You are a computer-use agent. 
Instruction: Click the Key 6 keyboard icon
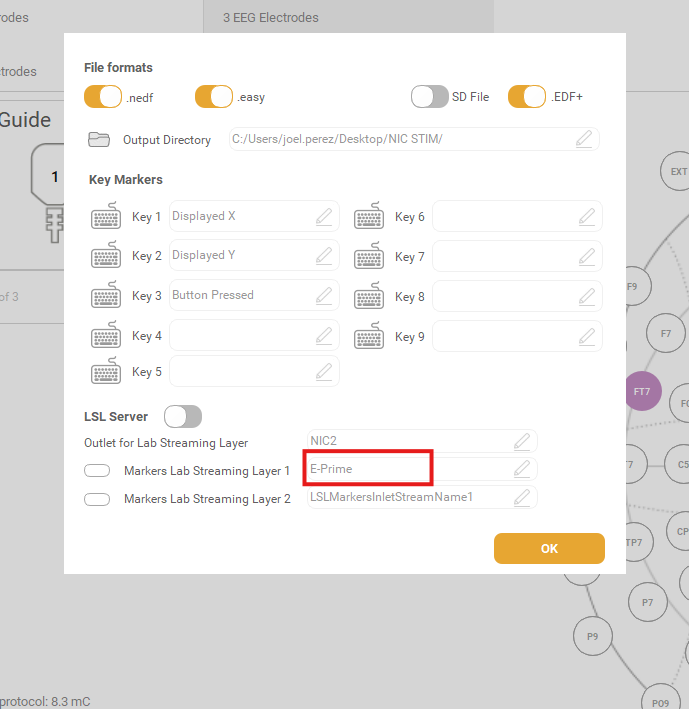(x=369, y=216)
